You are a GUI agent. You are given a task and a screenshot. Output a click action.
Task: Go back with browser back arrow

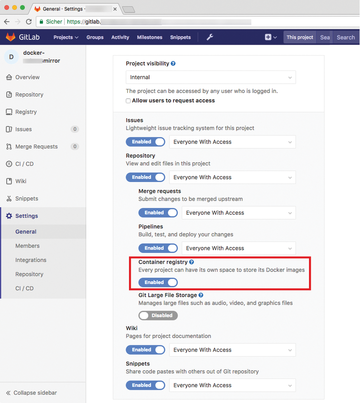pyautogui.click(x=7, y=22)
